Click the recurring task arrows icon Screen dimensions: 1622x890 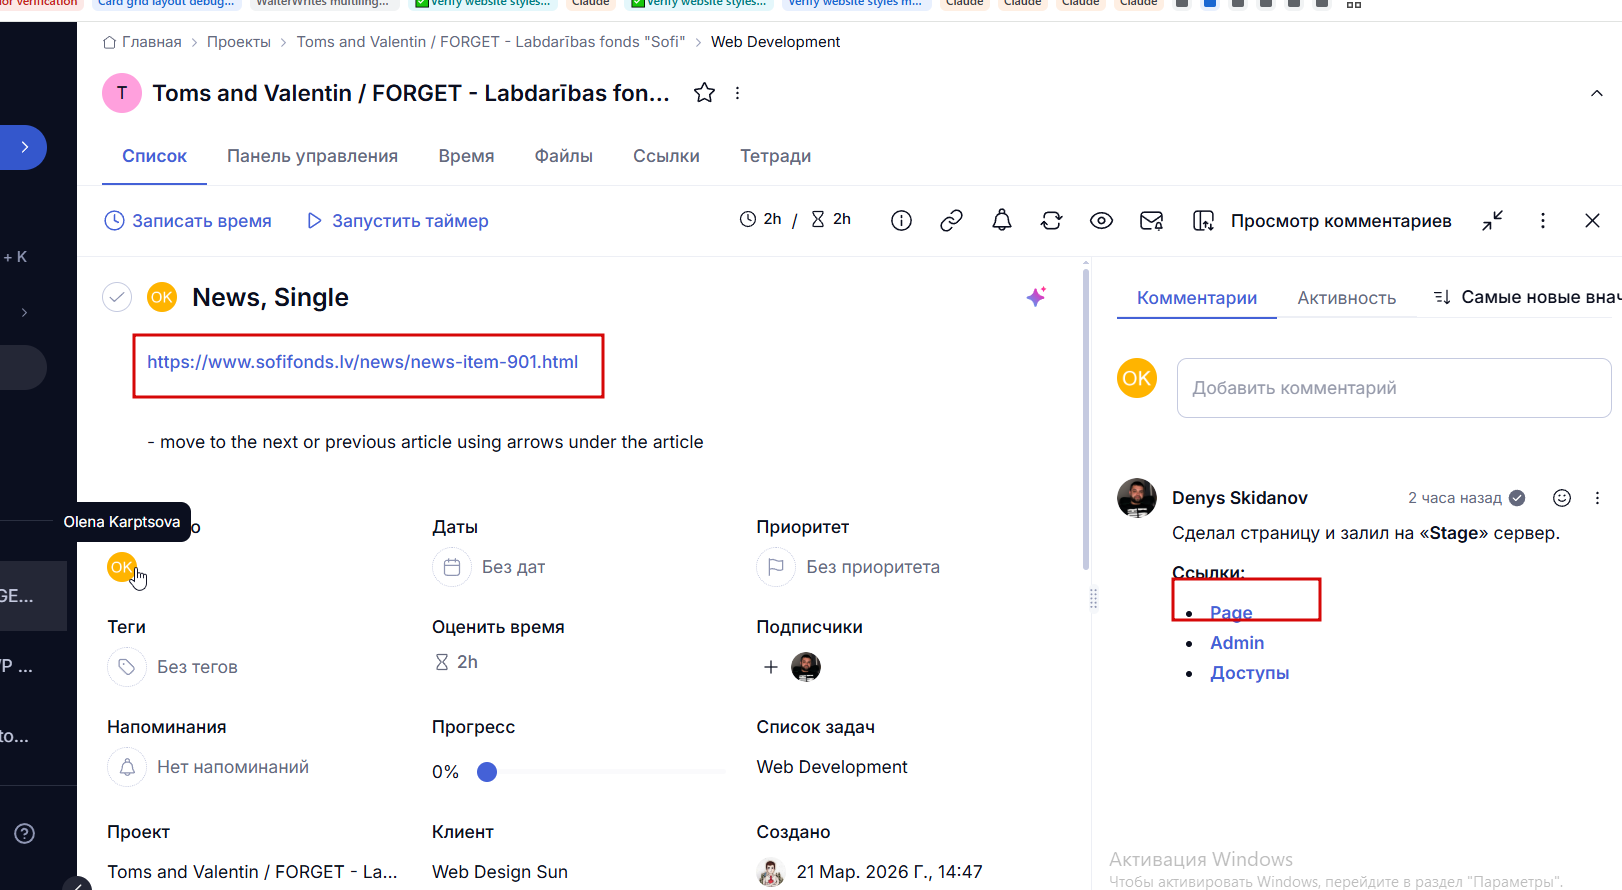[1051, 220]
